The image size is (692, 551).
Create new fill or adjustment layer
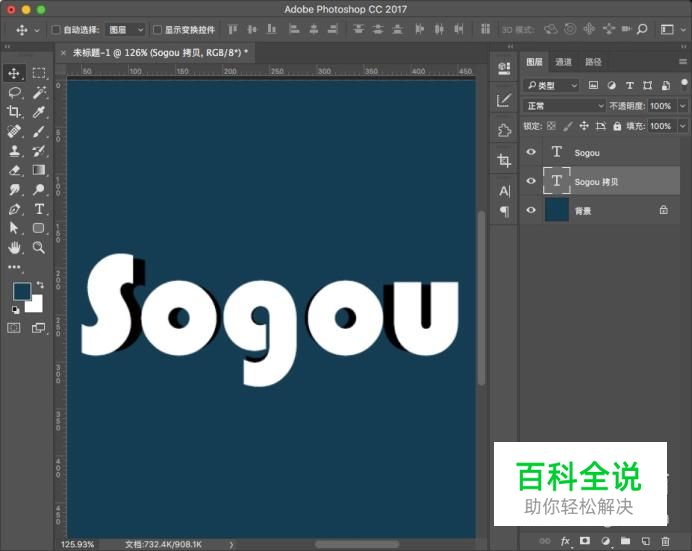606,541
